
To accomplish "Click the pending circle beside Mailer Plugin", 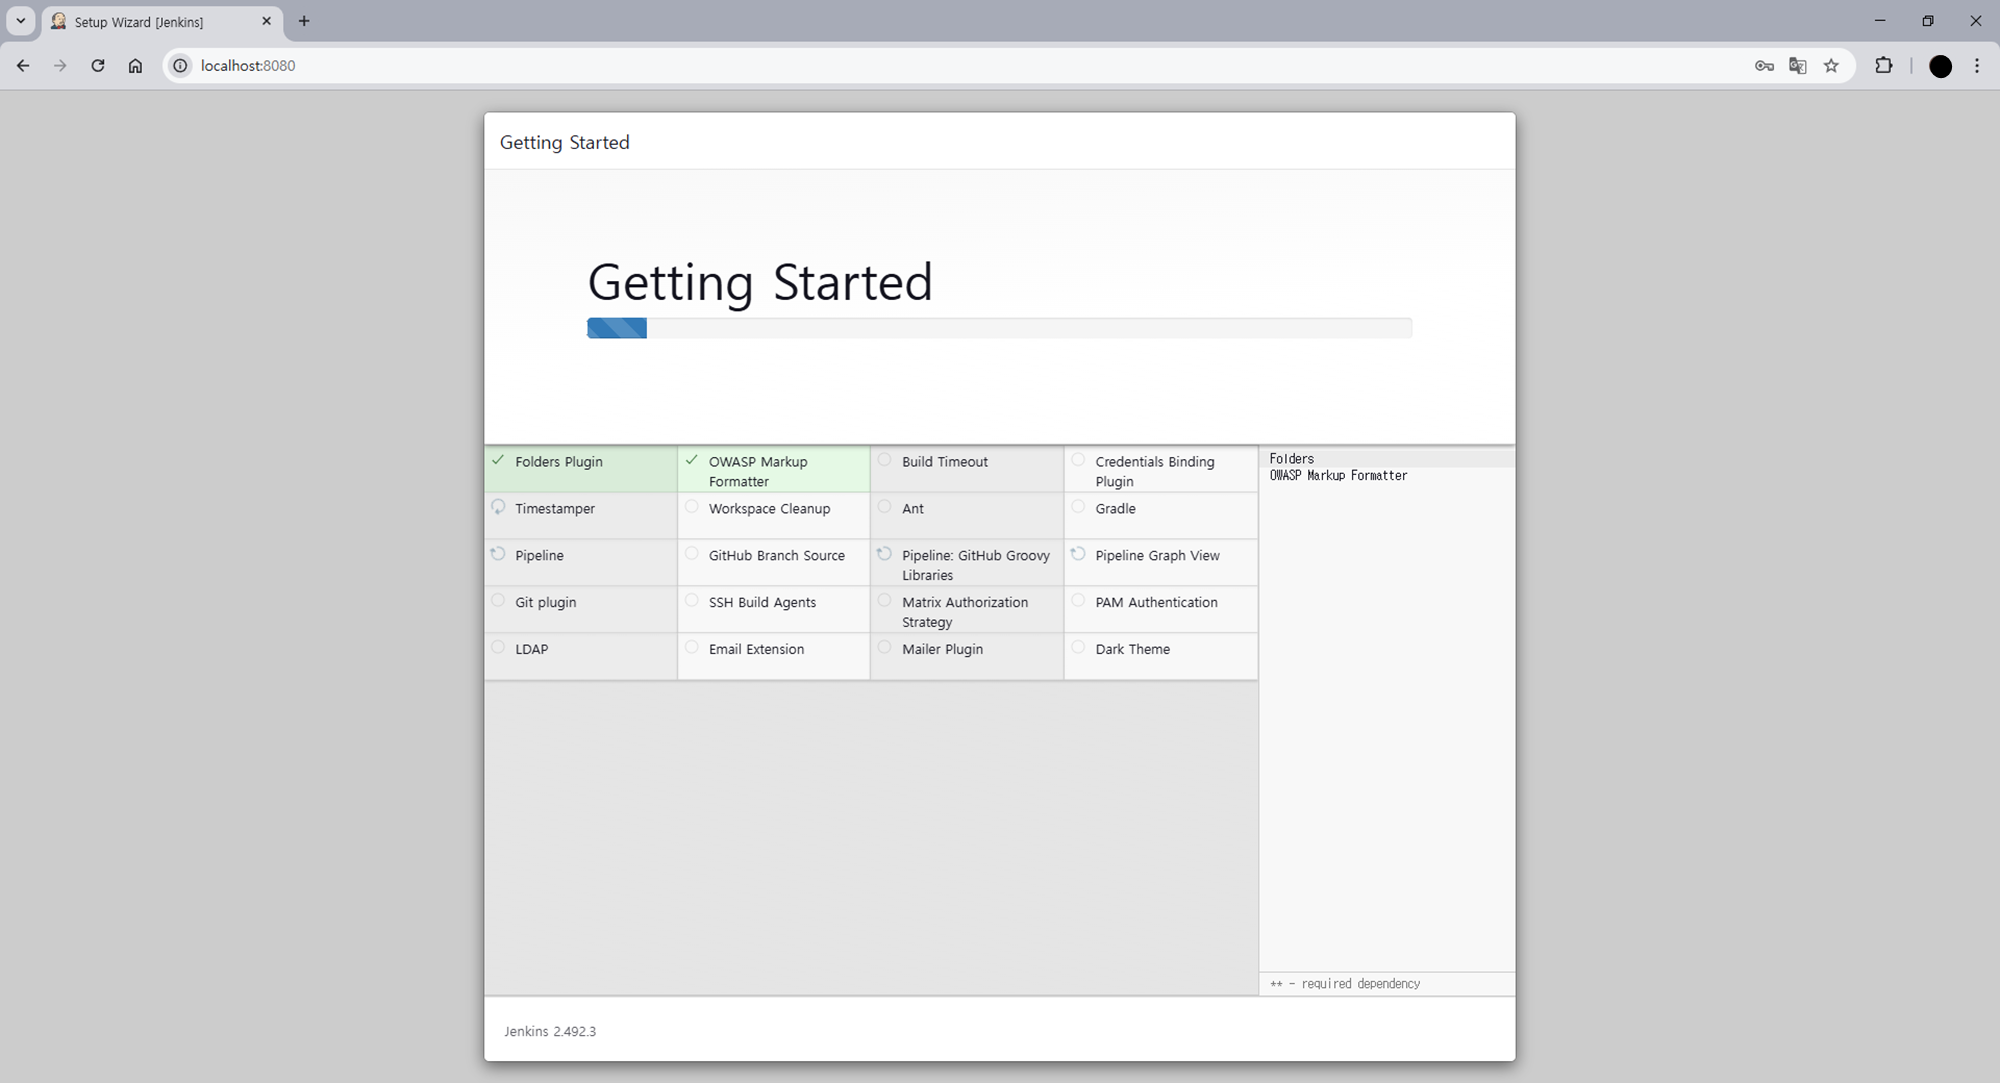I will coord(884,648).
